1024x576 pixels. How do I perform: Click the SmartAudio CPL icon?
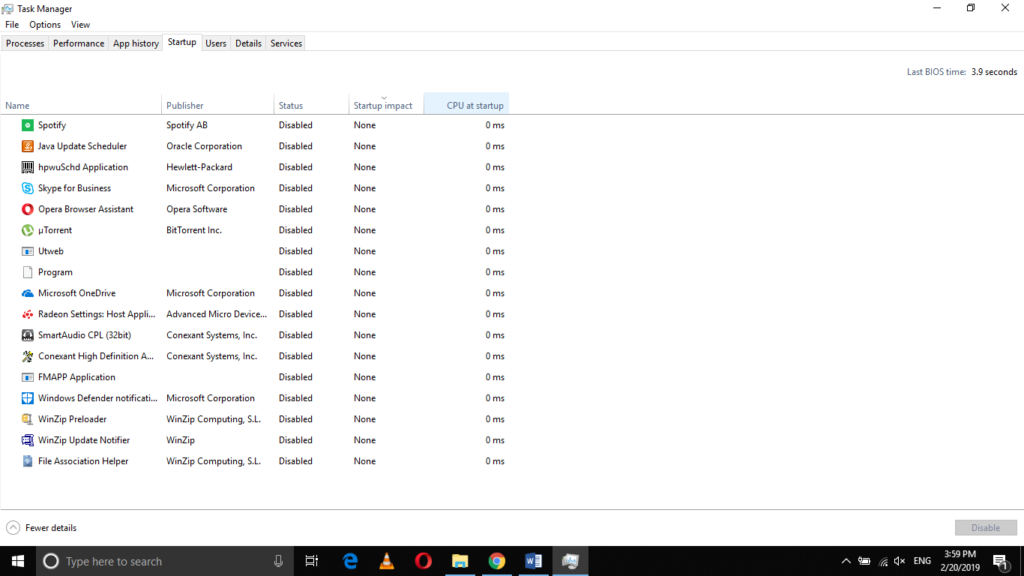27,335
